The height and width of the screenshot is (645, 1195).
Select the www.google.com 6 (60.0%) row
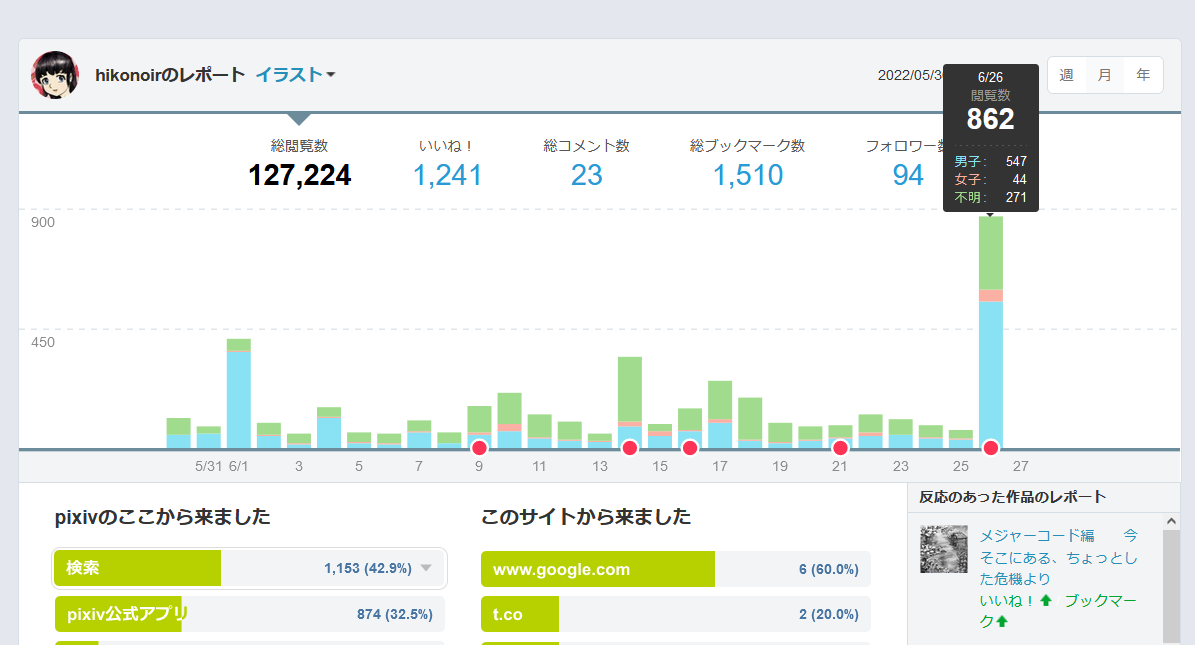point(675,569)
